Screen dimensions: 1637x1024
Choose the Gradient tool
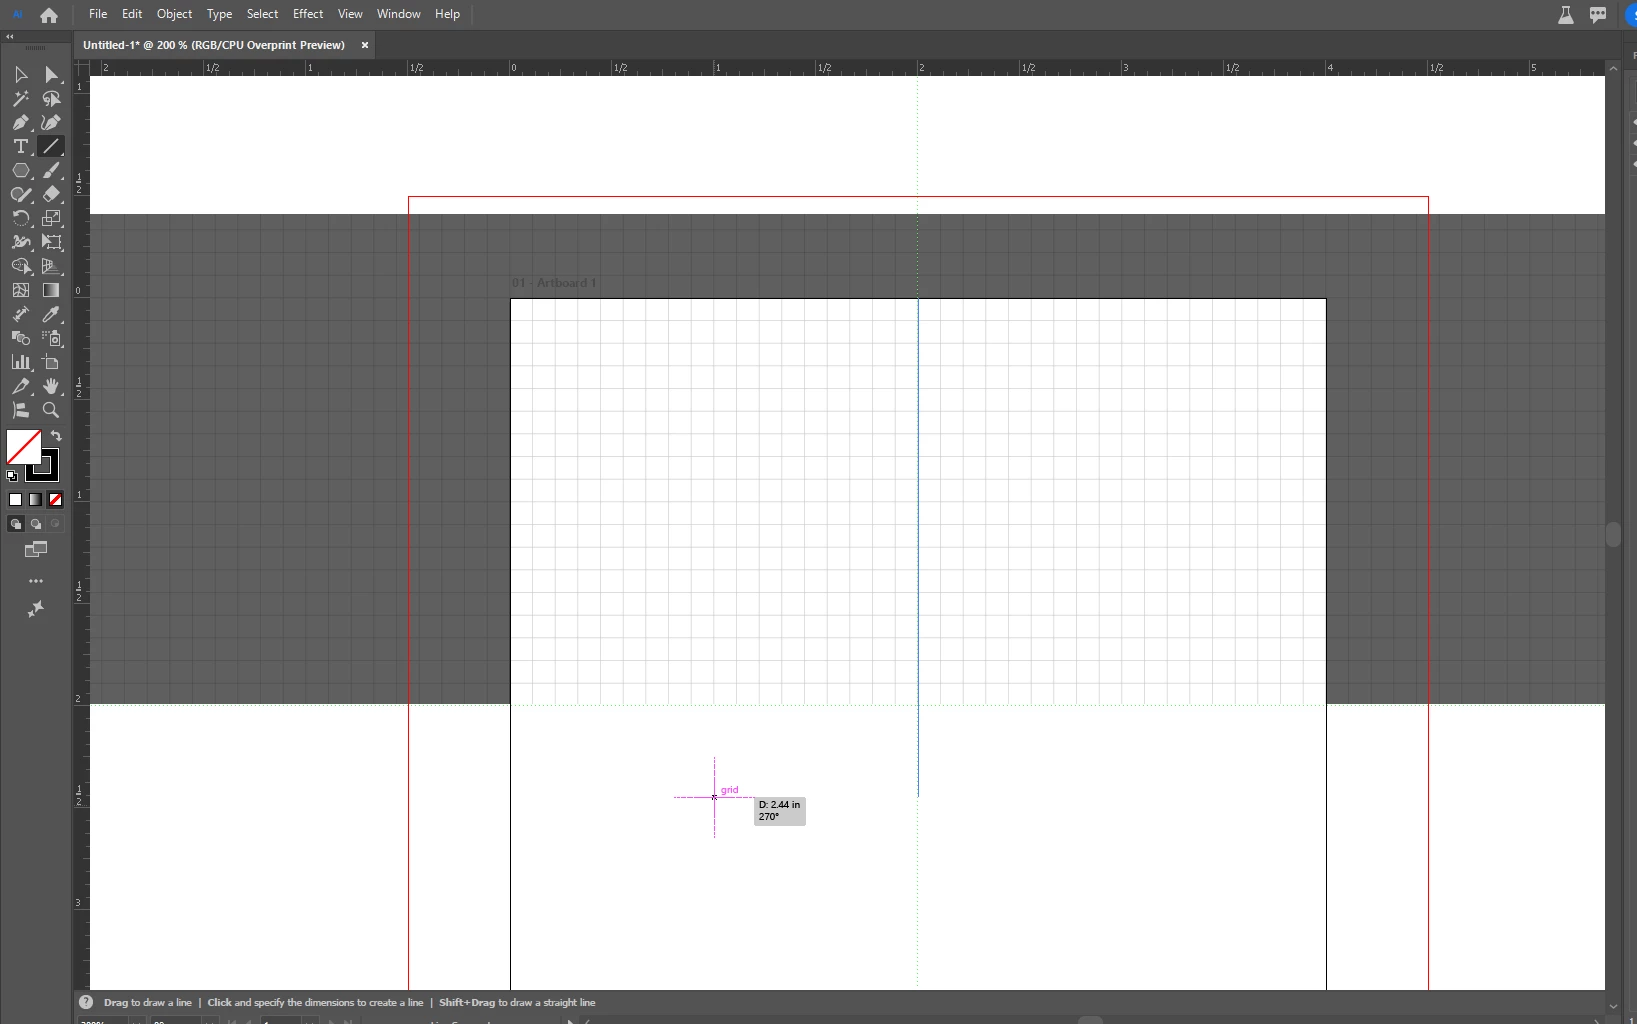(x=51, y=291)
